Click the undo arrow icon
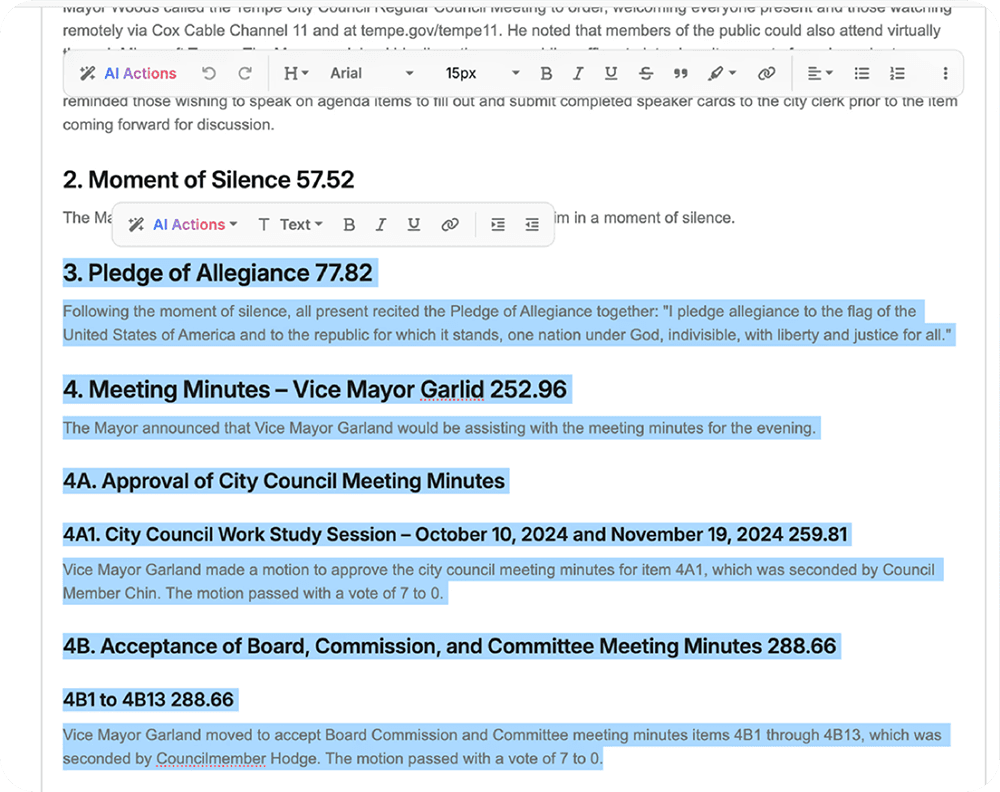The width and height of the screenshot is (1000, 792). pyautogui.click(x=209, y=73)
